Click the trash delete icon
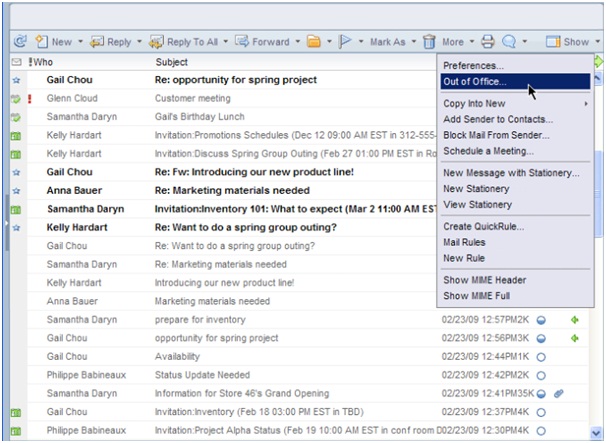Image resolution: width=606 pixels, height=443 pixels. (x=429, y=41)
